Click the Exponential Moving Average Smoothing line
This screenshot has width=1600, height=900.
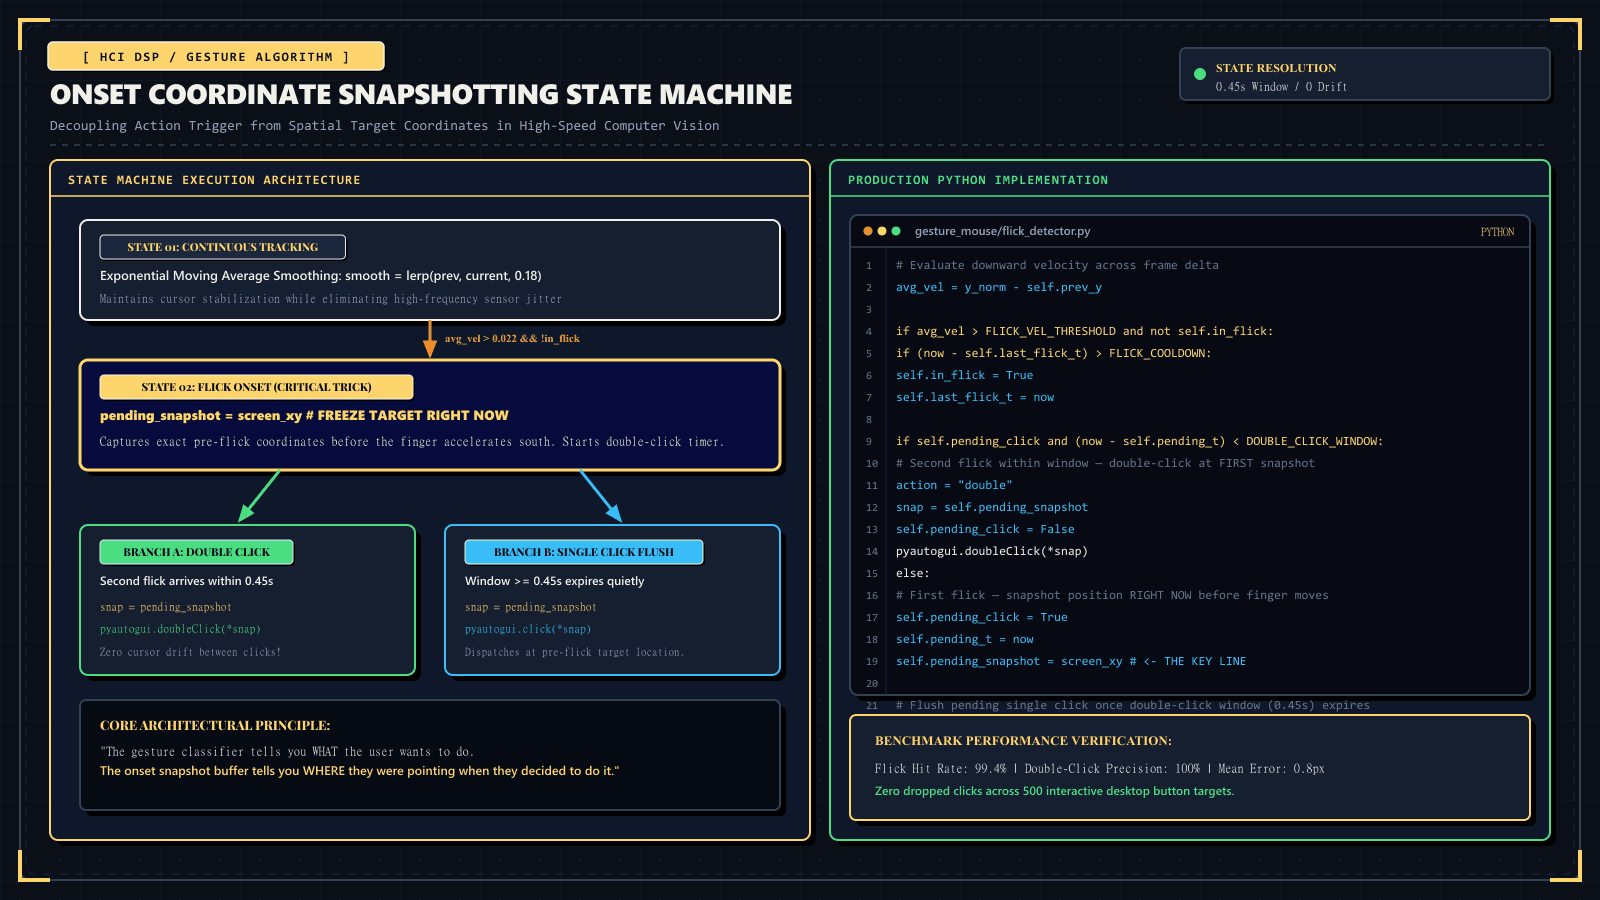(321, 276)
